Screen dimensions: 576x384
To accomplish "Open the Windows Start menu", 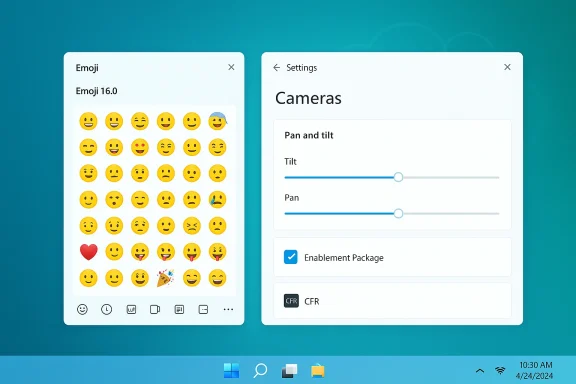I will 231,370.
